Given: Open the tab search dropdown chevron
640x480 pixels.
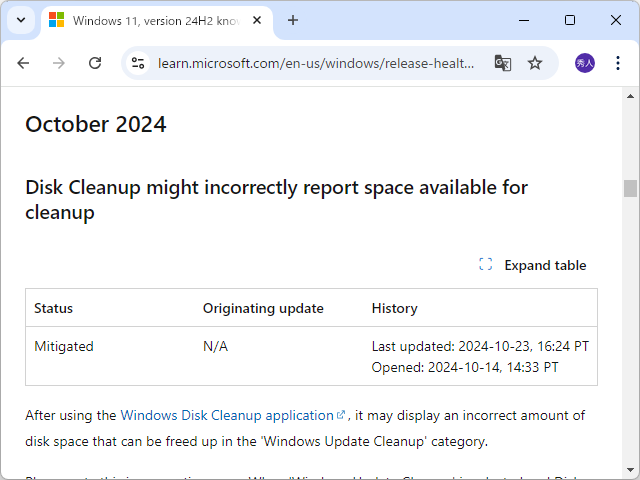Looking at the screenshot, I should tap(20, 20).
